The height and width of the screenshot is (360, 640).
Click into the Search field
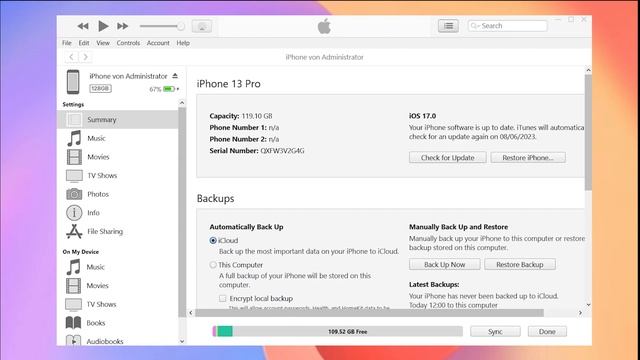pyautogui.click(x=507, y=26)
